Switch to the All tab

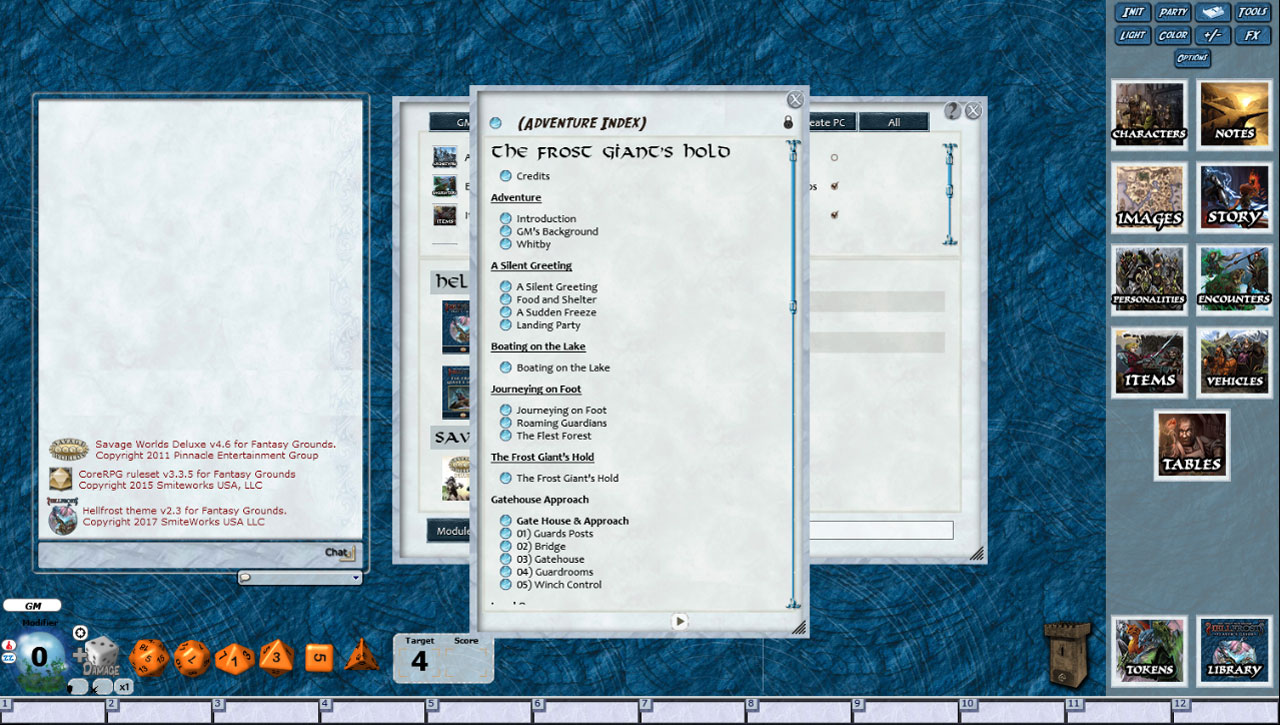pos(893,121)
